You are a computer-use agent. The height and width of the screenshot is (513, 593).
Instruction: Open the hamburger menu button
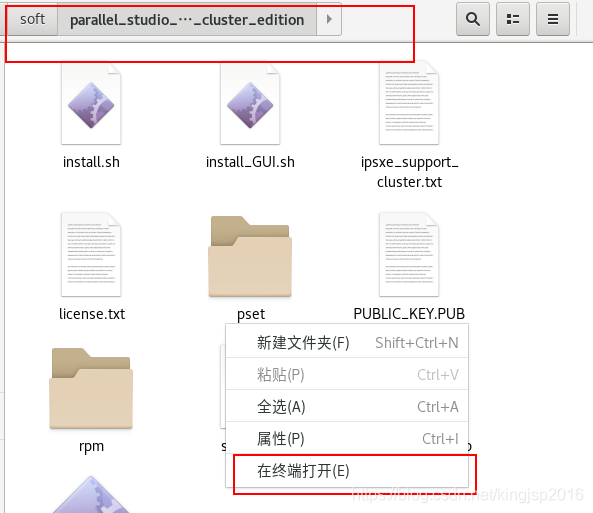click(553, 19)
